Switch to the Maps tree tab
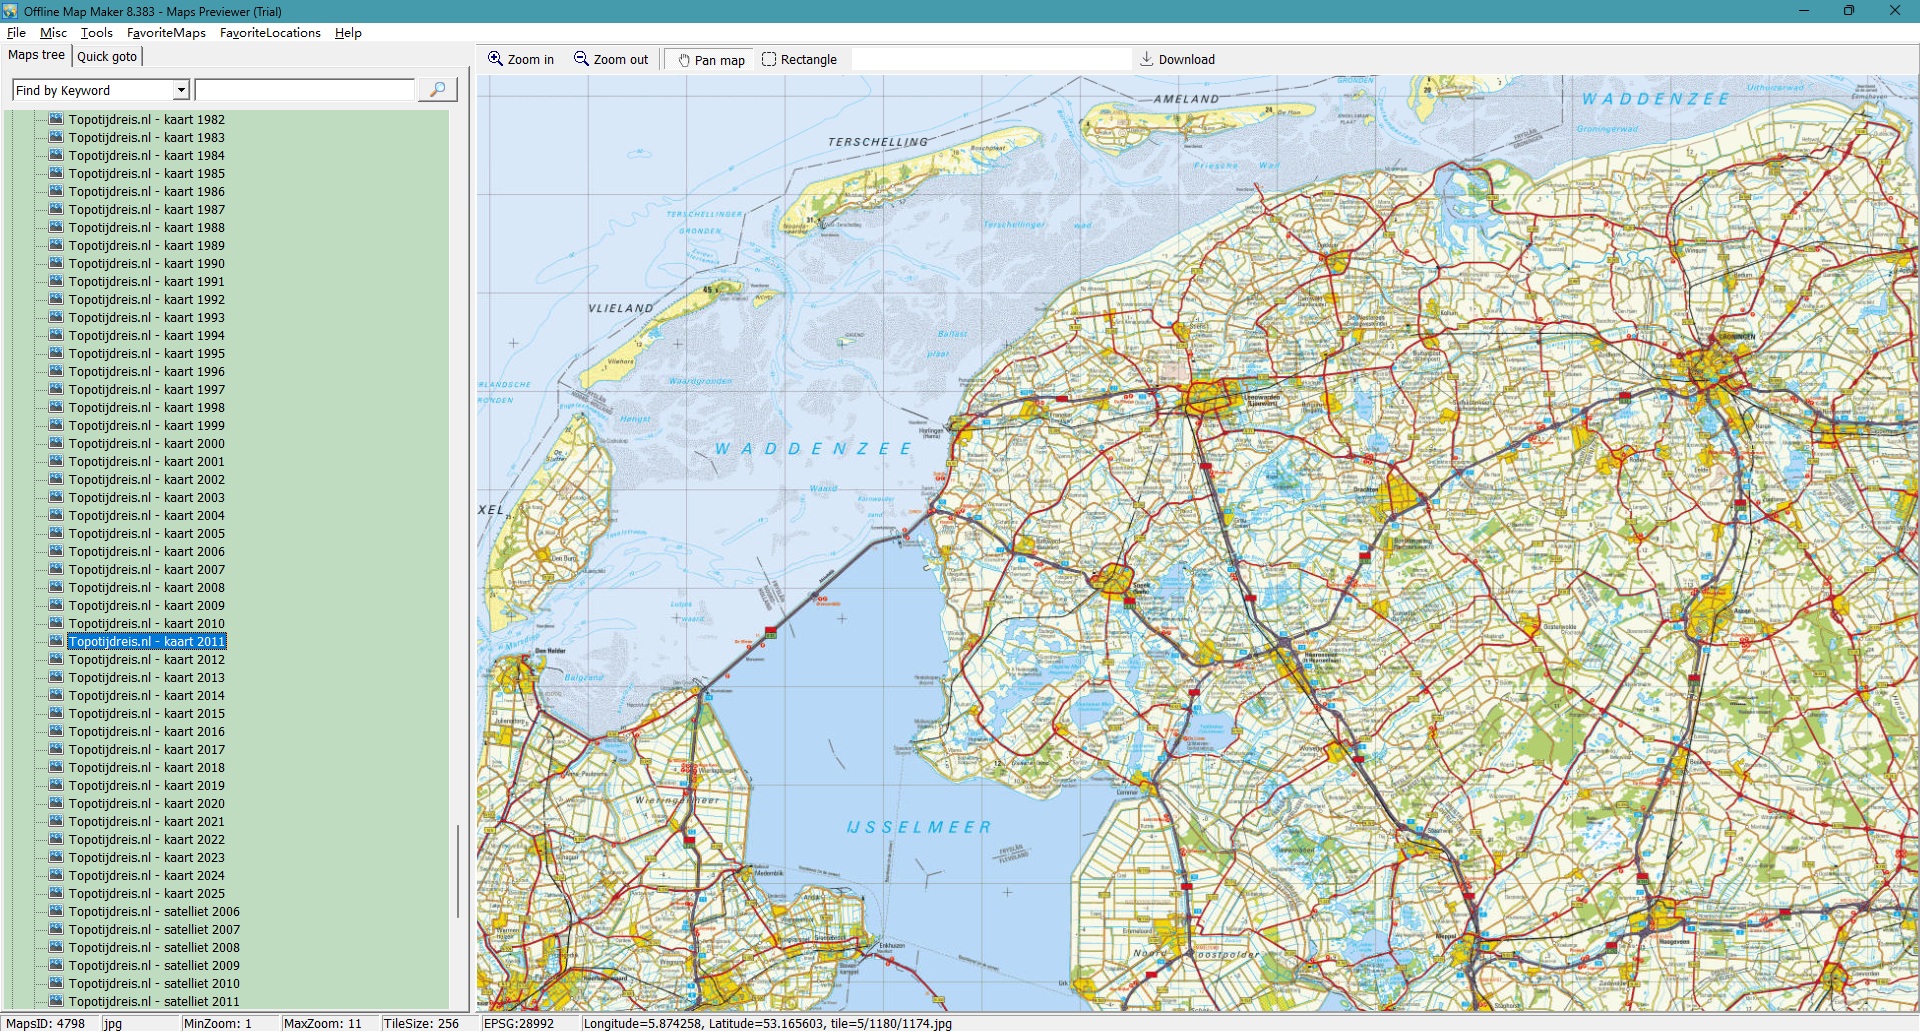1920x1032 pixels. (x=36, y=55)
